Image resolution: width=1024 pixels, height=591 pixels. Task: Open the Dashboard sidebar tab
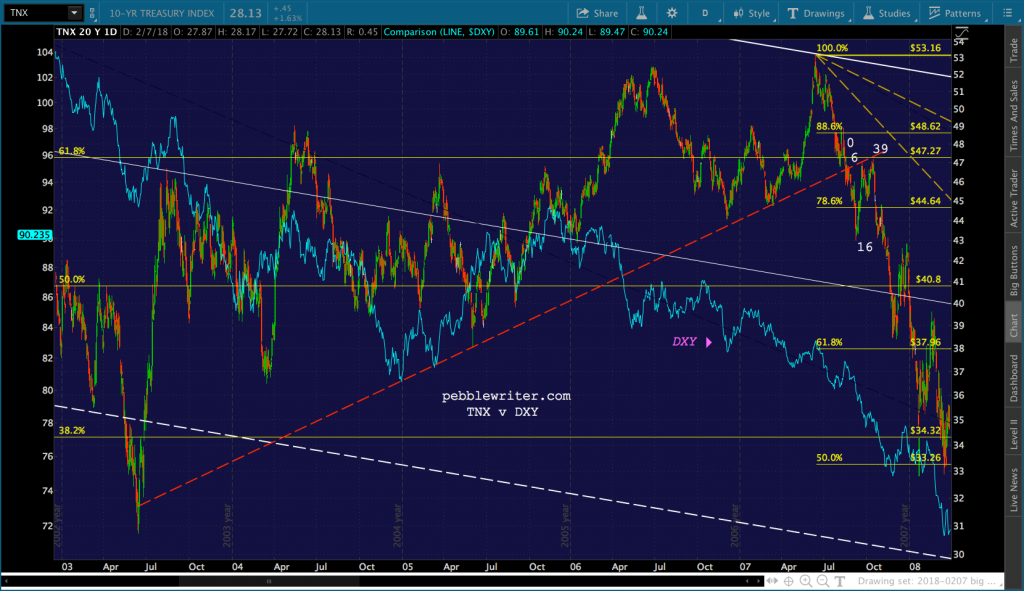pyautogui.click(x=1014, y=378)
